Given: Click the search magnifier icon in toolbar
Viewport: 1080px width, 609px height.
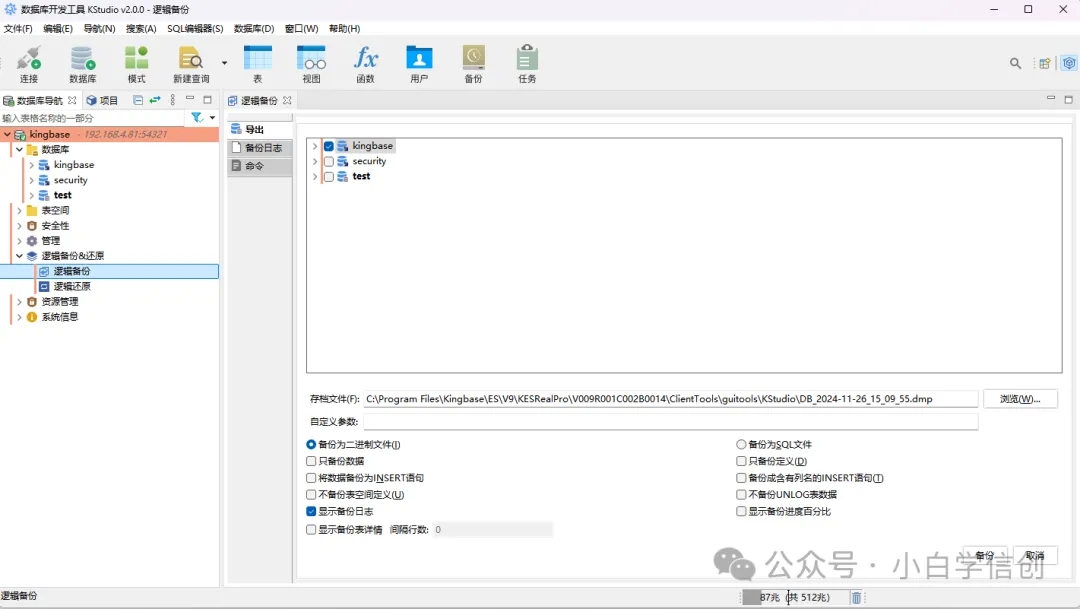Looking at the screenshot, I should 1015,63.
